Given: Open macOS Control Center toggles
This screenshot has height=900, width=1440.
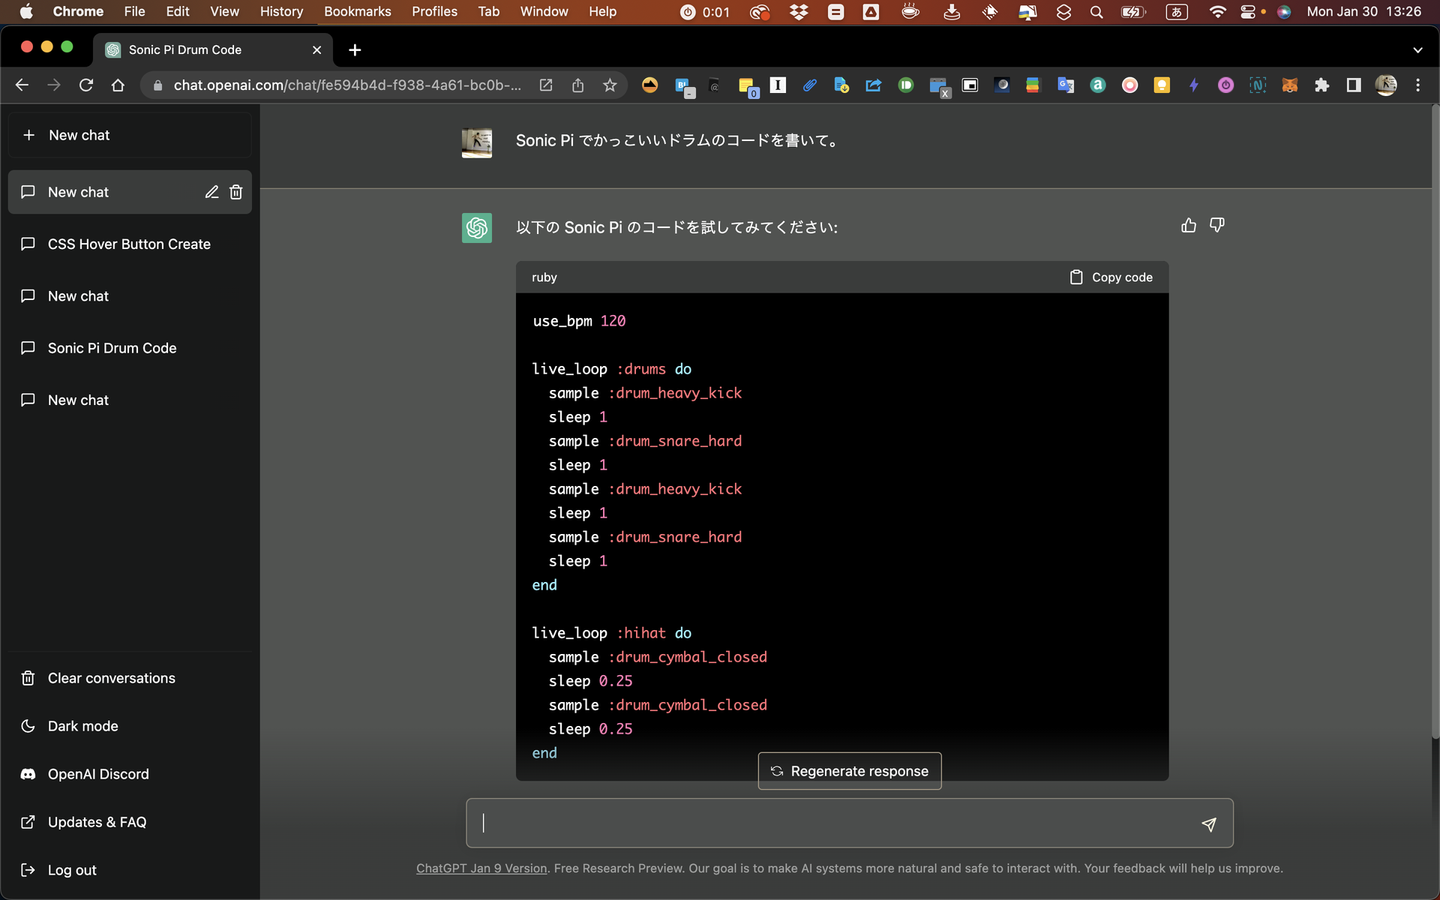Looking at the screenshot, I should tap(1248, 12).
